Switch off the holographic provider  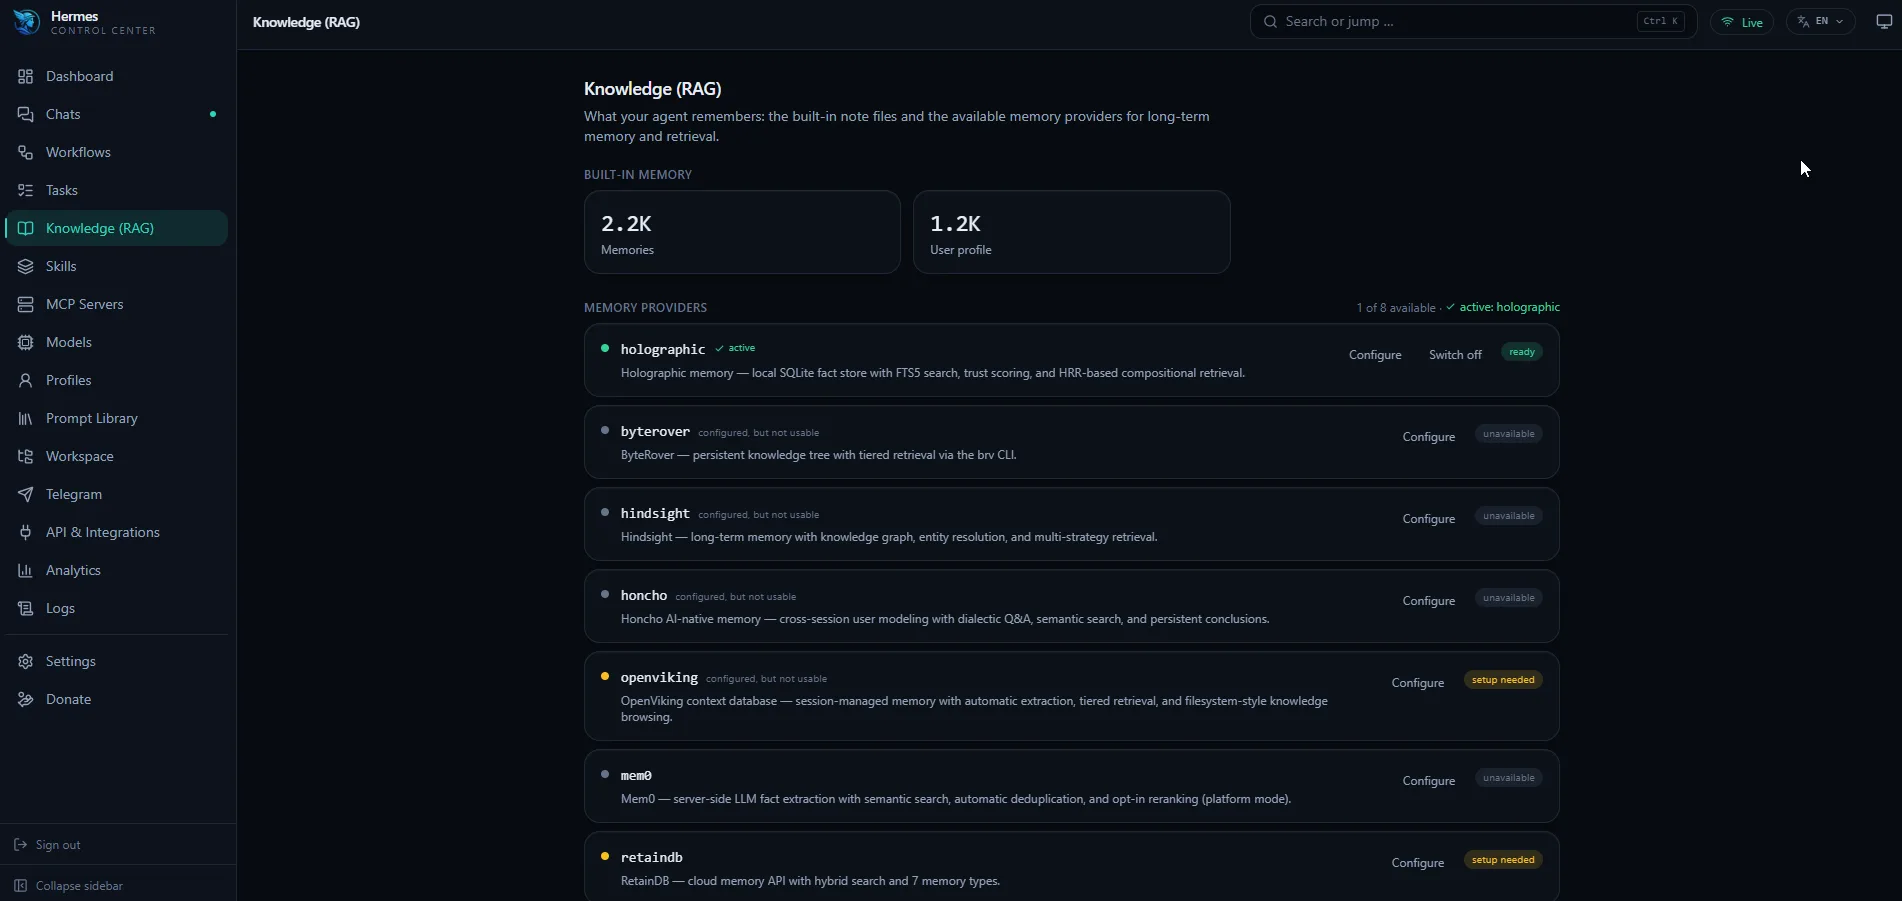pyautogui.click(x=1455, y=355)
